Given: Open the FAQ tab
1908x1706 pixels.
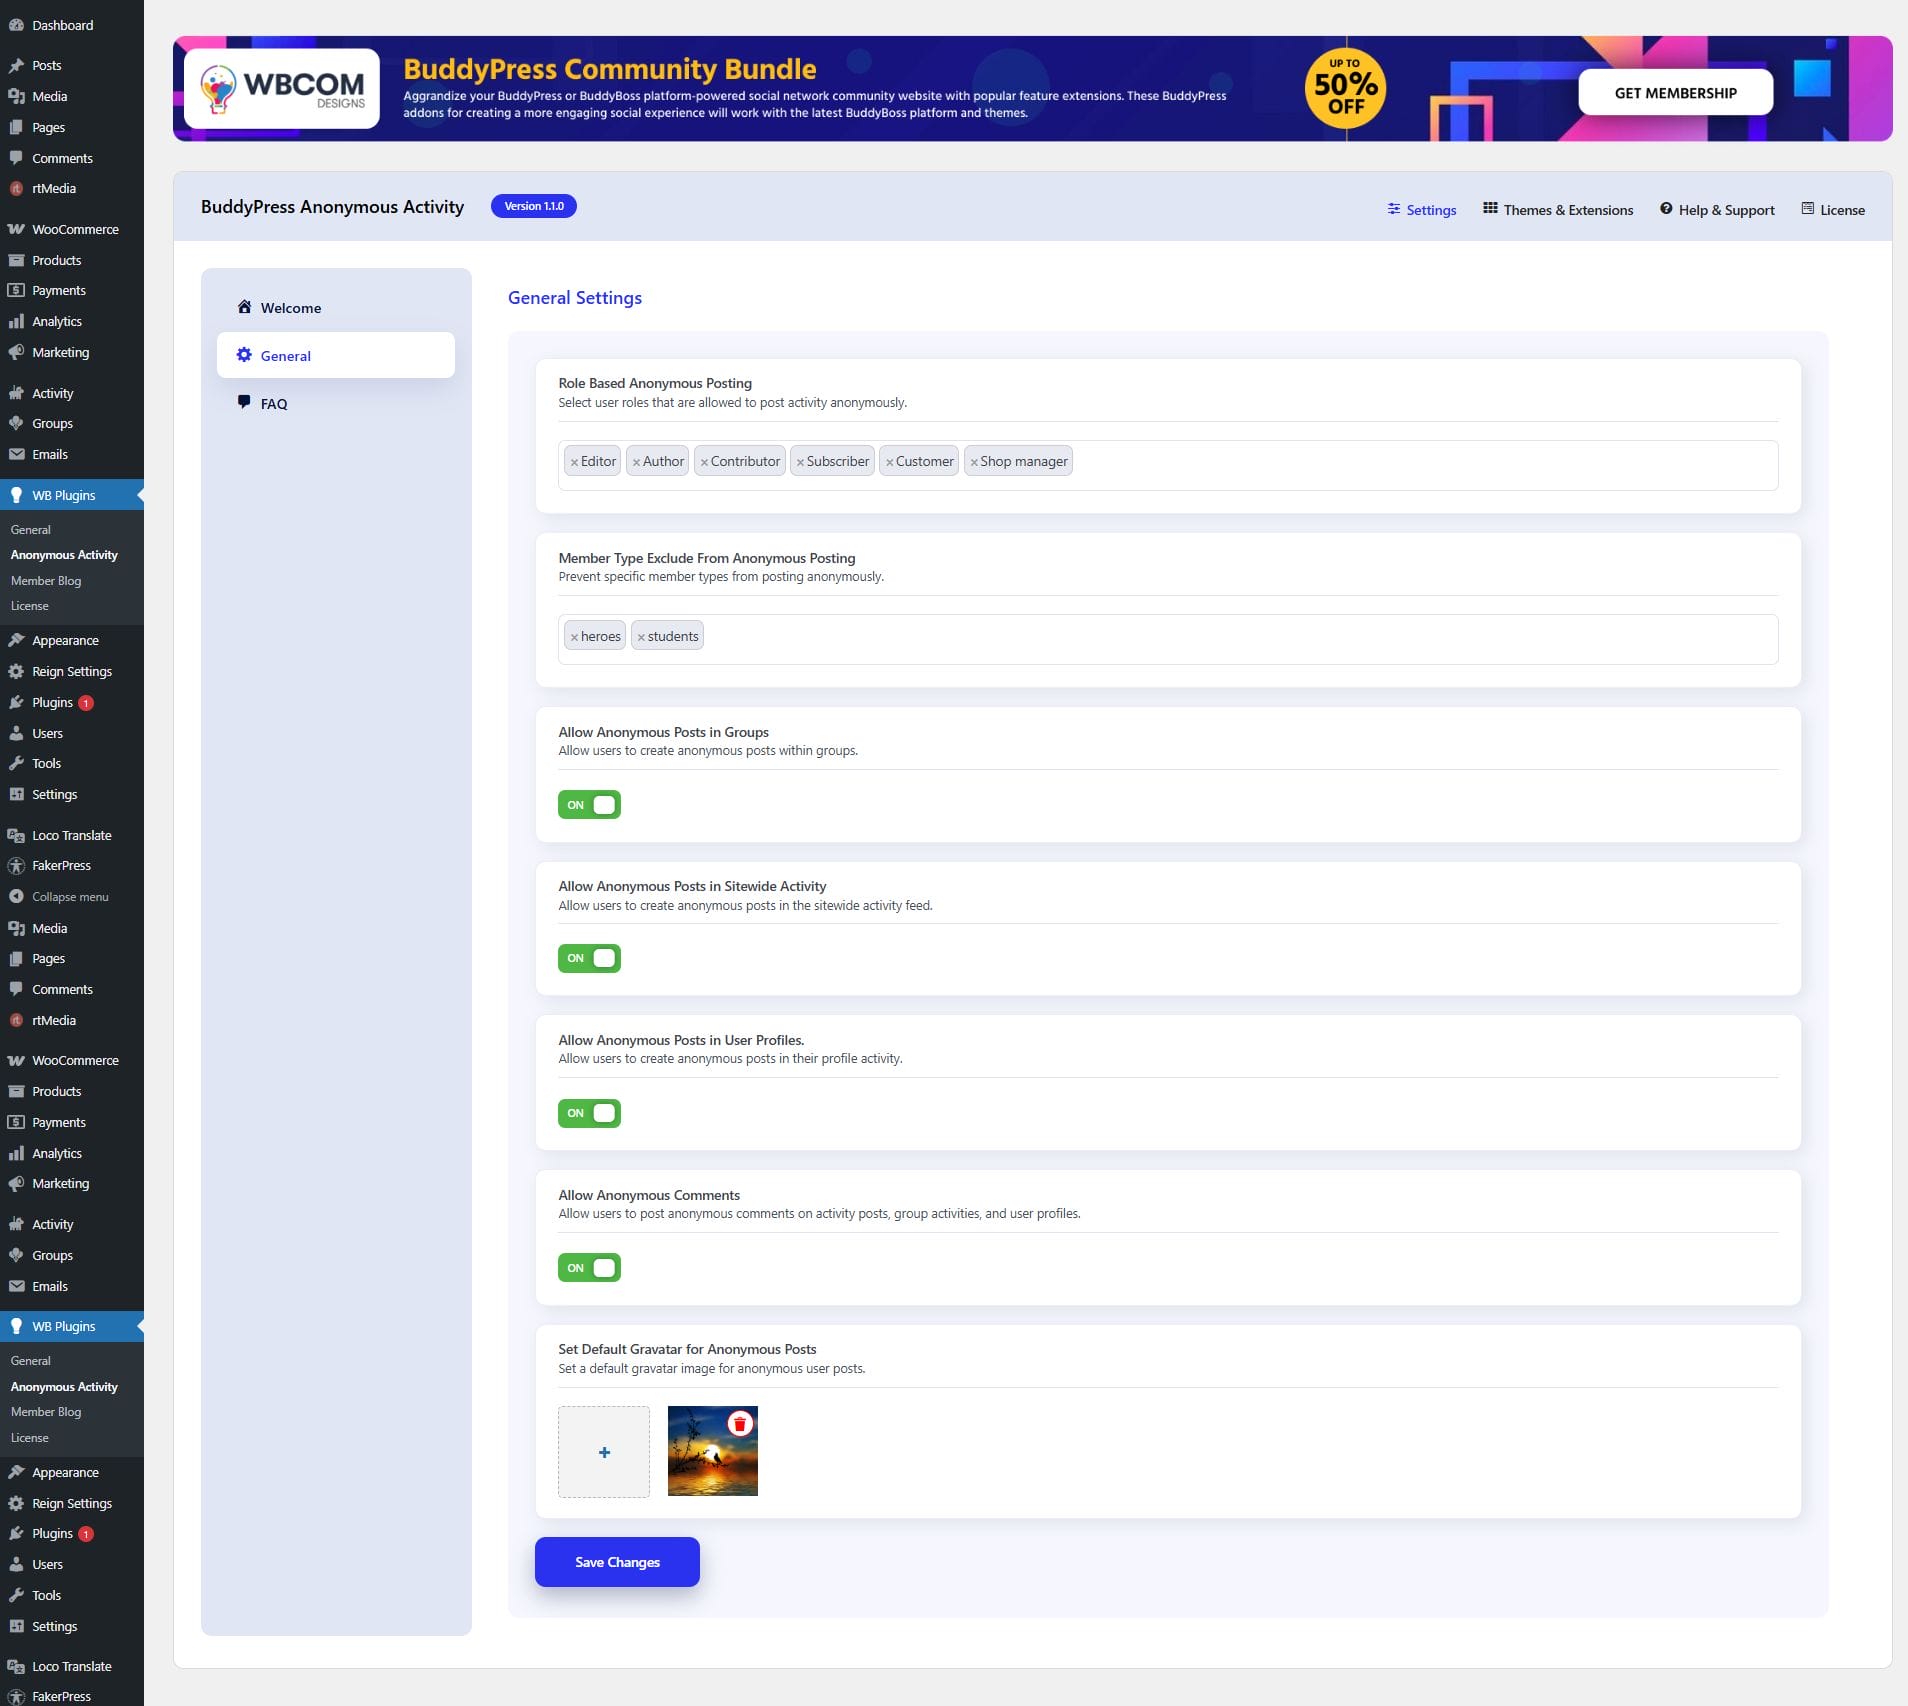Looking at the screenshot, I should point(273,404).
